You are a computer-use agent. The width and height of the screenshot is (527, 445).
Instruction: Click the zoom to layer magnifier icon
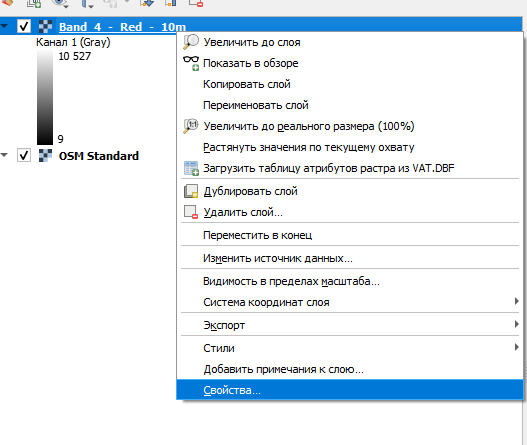pyautogui.click(x=191, y=42)
